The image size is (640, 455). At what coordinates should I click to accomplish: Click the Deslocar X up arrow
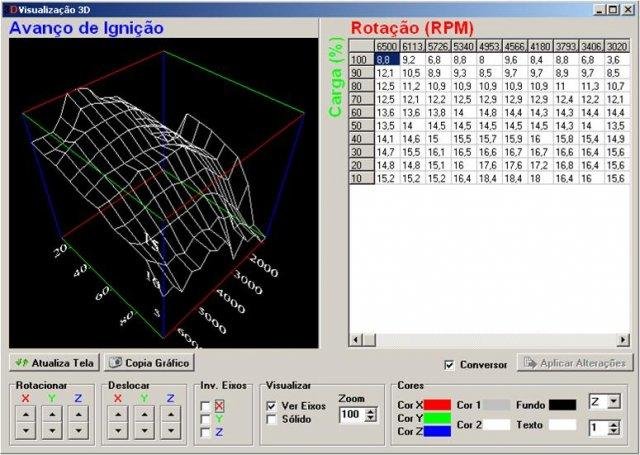(118, 413)
